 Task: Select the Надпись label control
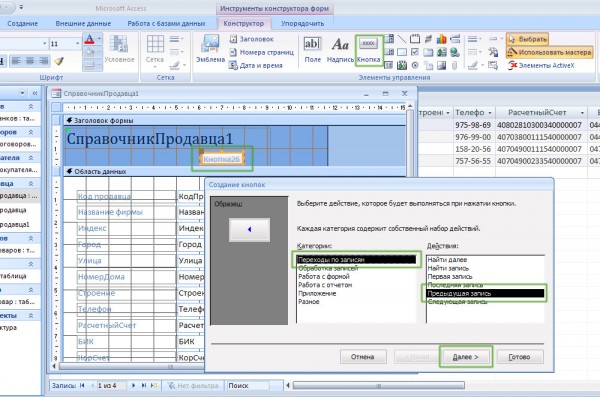pyautogui.click(x=340, y=49)
